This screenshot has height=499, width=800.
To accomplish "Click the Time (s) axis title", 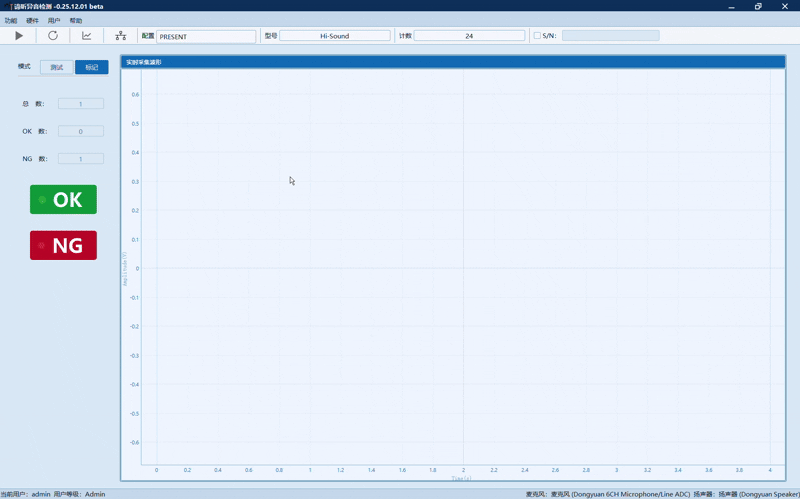I will [x=461, y=479].
